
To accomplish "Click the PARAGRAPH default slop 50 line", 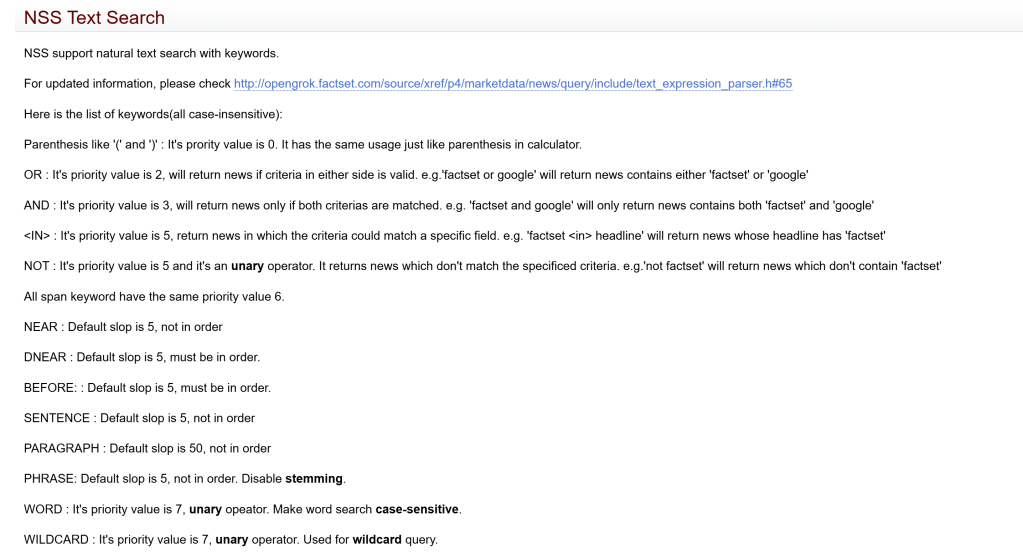I will tap(147, 448).
